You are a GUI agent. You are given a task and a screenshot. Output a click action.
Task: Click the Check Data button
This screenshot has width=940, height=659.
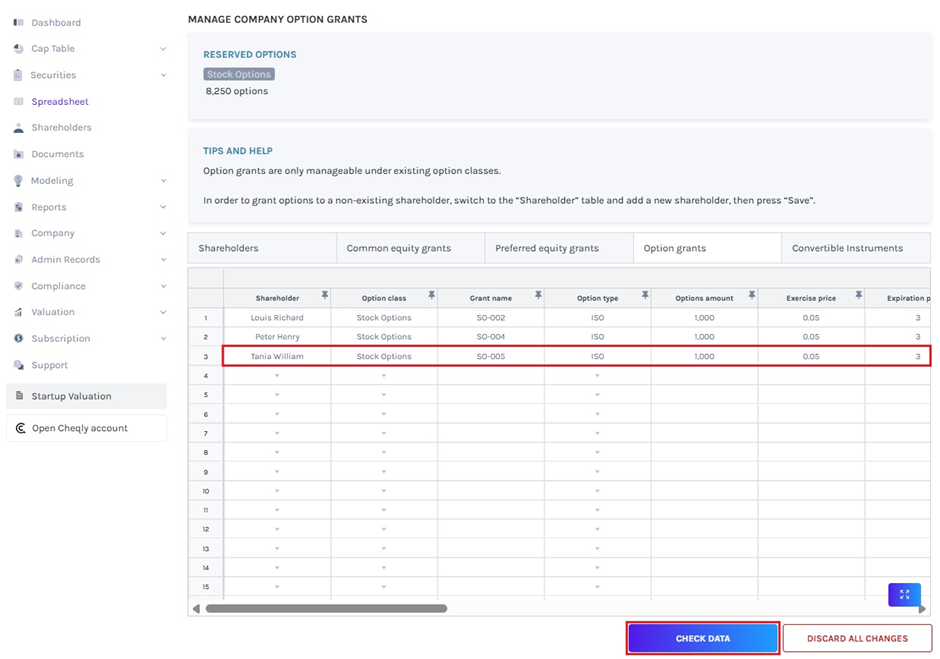coord(703,638)
